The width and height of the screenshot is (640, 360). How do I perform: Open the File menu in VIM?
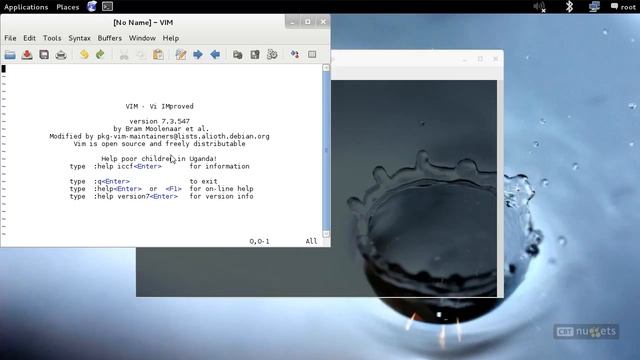[x=10, y=38]
